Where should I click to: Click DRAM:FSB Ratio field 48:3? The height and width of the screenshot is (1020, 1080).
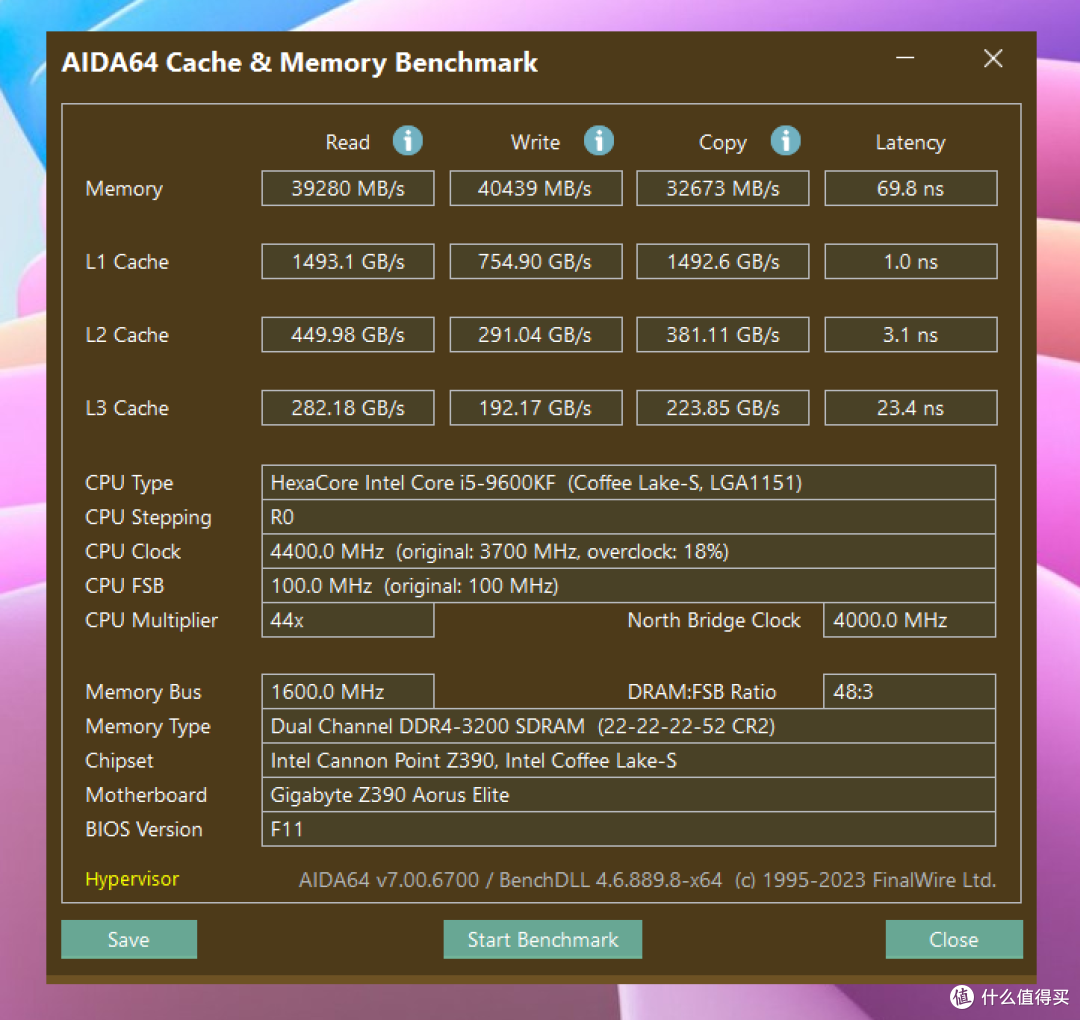click(x=909, y=691)
